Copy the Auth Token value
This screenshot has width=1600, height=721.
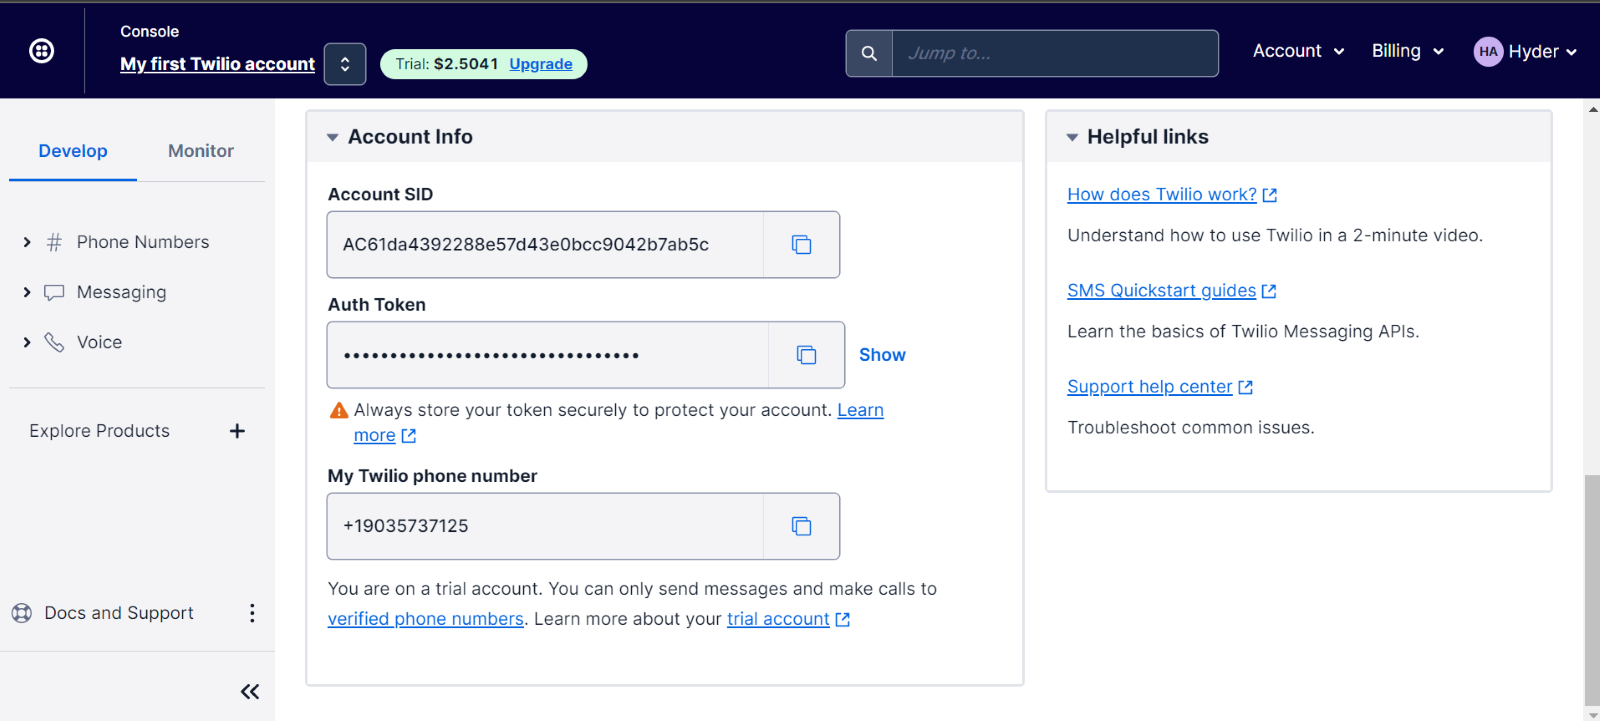click(806, 355)
